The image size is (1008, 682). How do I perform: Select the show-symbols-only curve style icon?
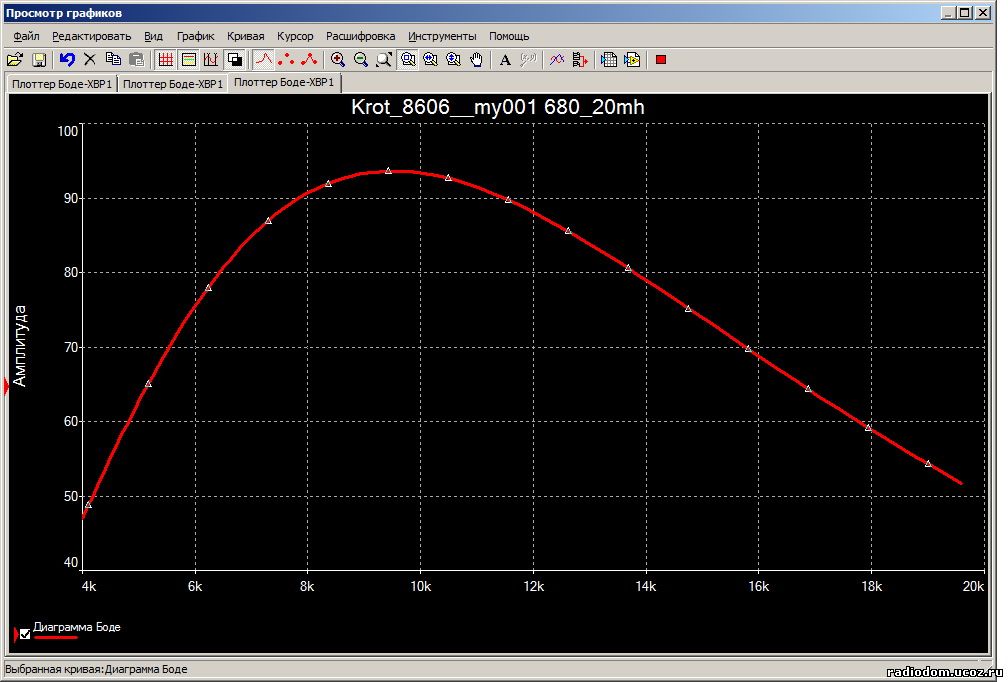coord(287,60)
